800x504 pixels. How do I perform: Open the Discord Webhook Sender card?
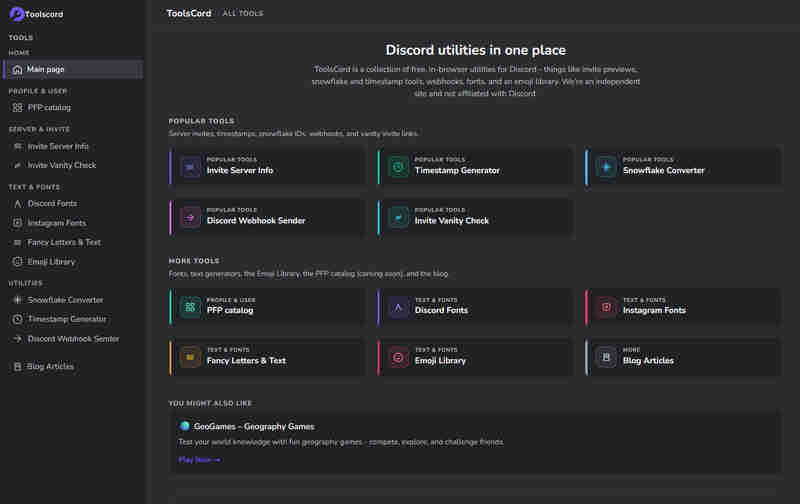pos(268,217)
